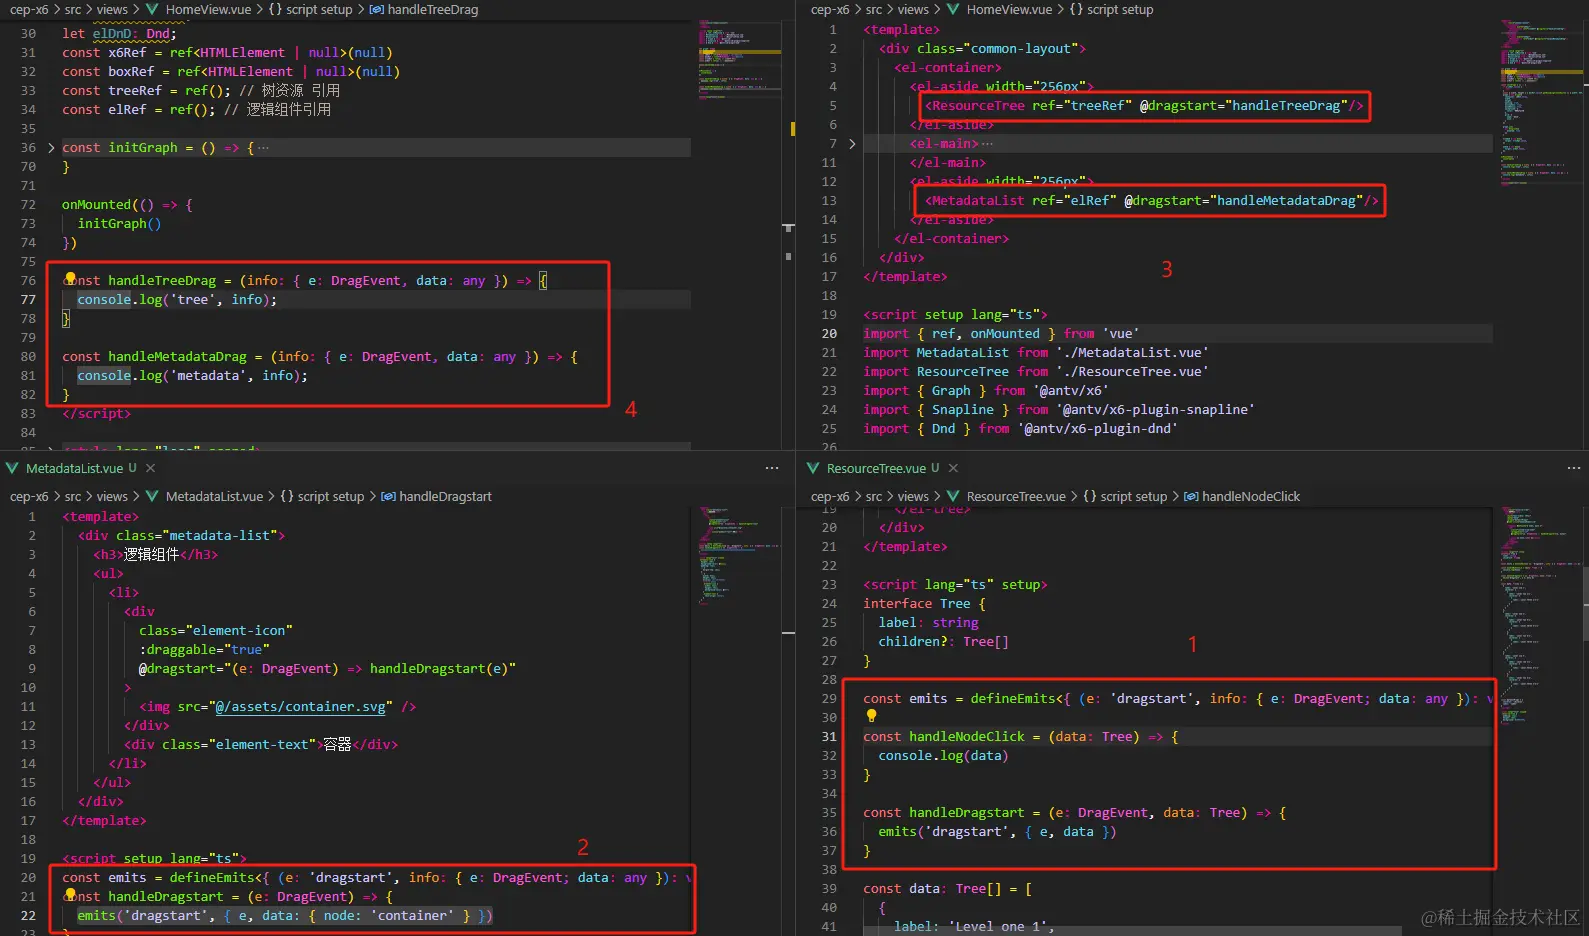Open MetadataList.vue file breadcrumb

(x=214, y=497)
